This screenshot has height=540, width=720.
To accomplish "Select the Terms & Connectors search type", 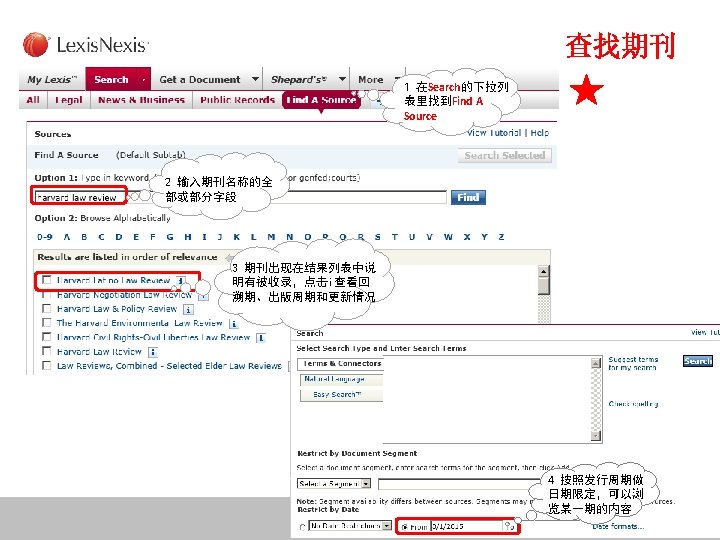I will tap(342, 363).
